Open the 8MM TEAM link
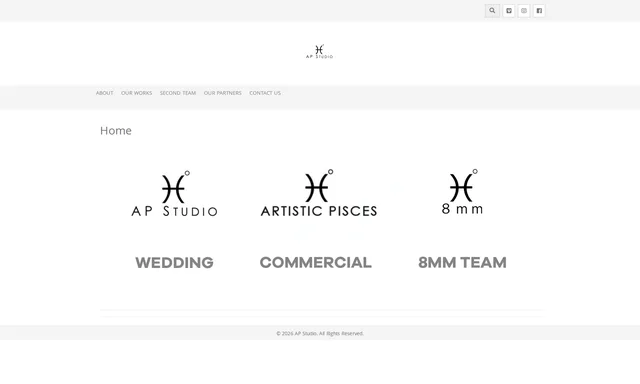Viewport: 640px width, 384px height. [462, 262]
